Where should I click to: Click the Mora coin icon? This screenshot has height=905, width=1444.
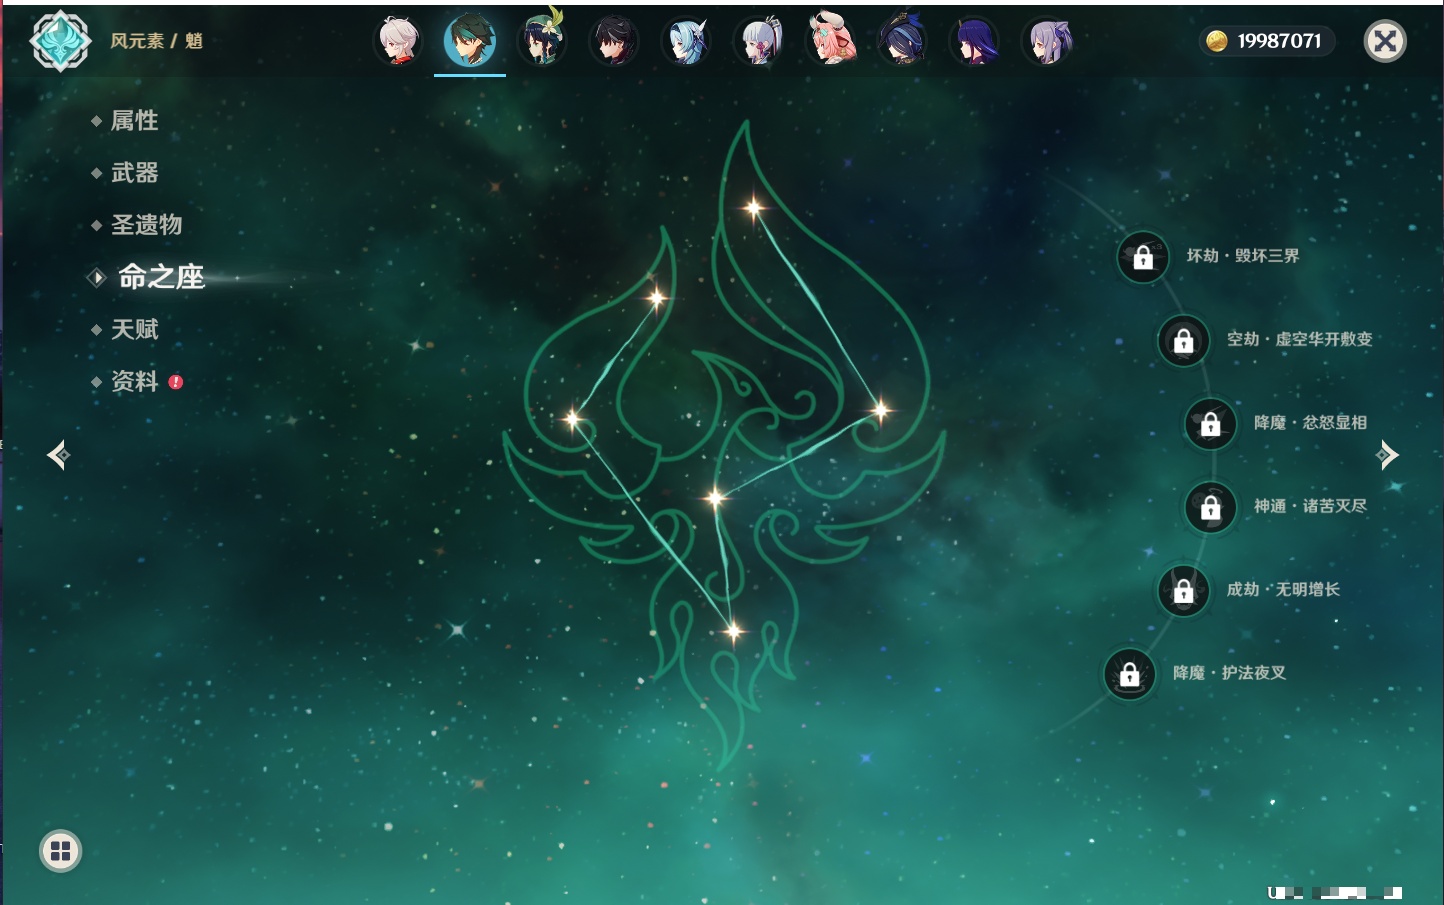pos(1217,41)
